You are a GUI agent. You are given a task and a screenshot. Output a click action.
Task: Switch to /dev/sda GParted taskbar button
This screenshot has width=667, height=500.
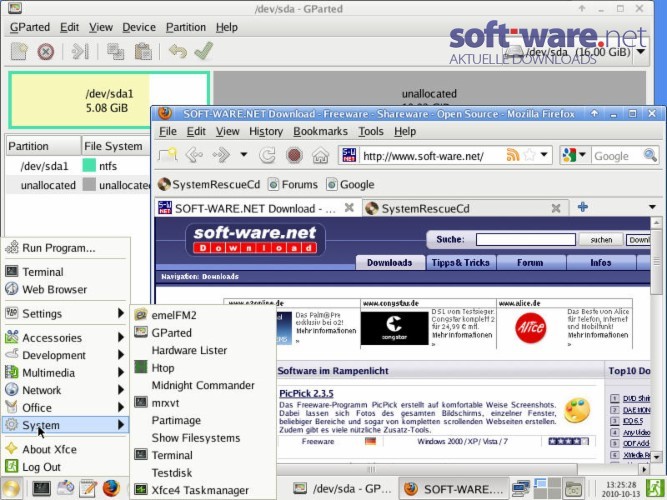[x=342, y=489]
